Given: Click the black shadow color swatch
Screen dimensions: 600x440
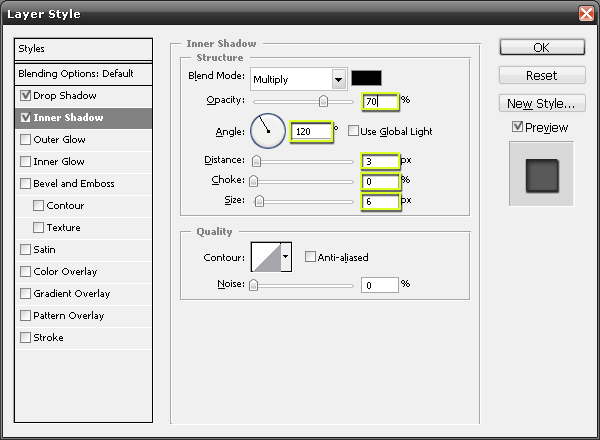Looking at the screenshot, I should (x=366, y=78).
